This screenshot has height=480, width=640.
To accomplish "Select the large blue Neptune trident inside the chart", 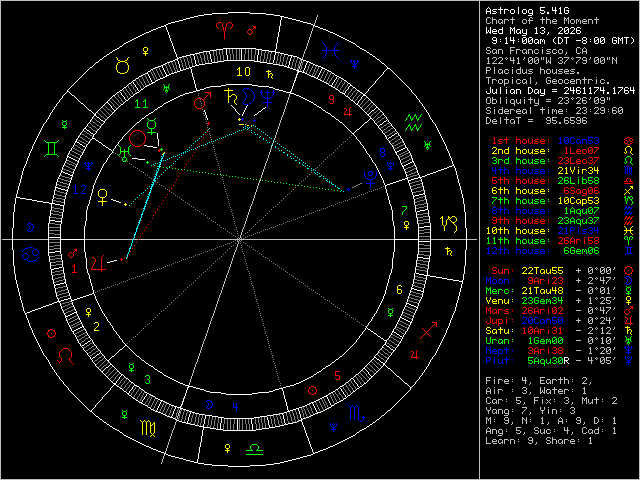I will pos(267,98).
